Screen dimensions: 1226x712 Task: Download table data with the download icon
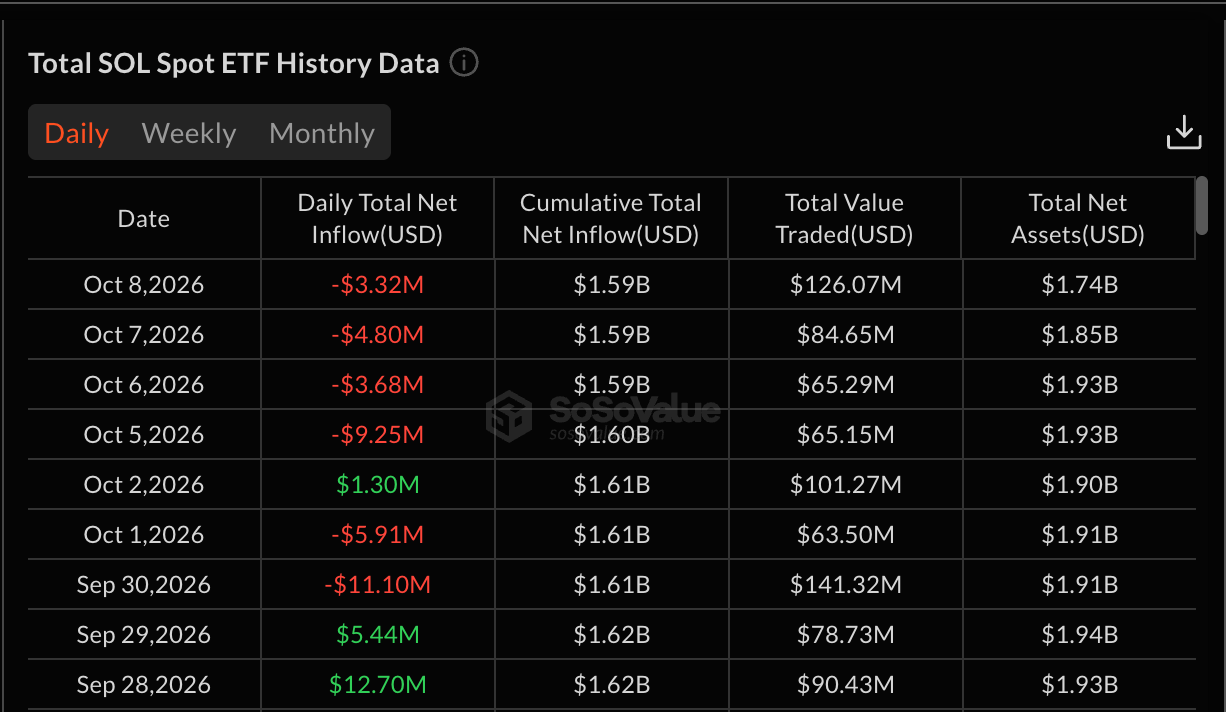(x=1184, y=133)
